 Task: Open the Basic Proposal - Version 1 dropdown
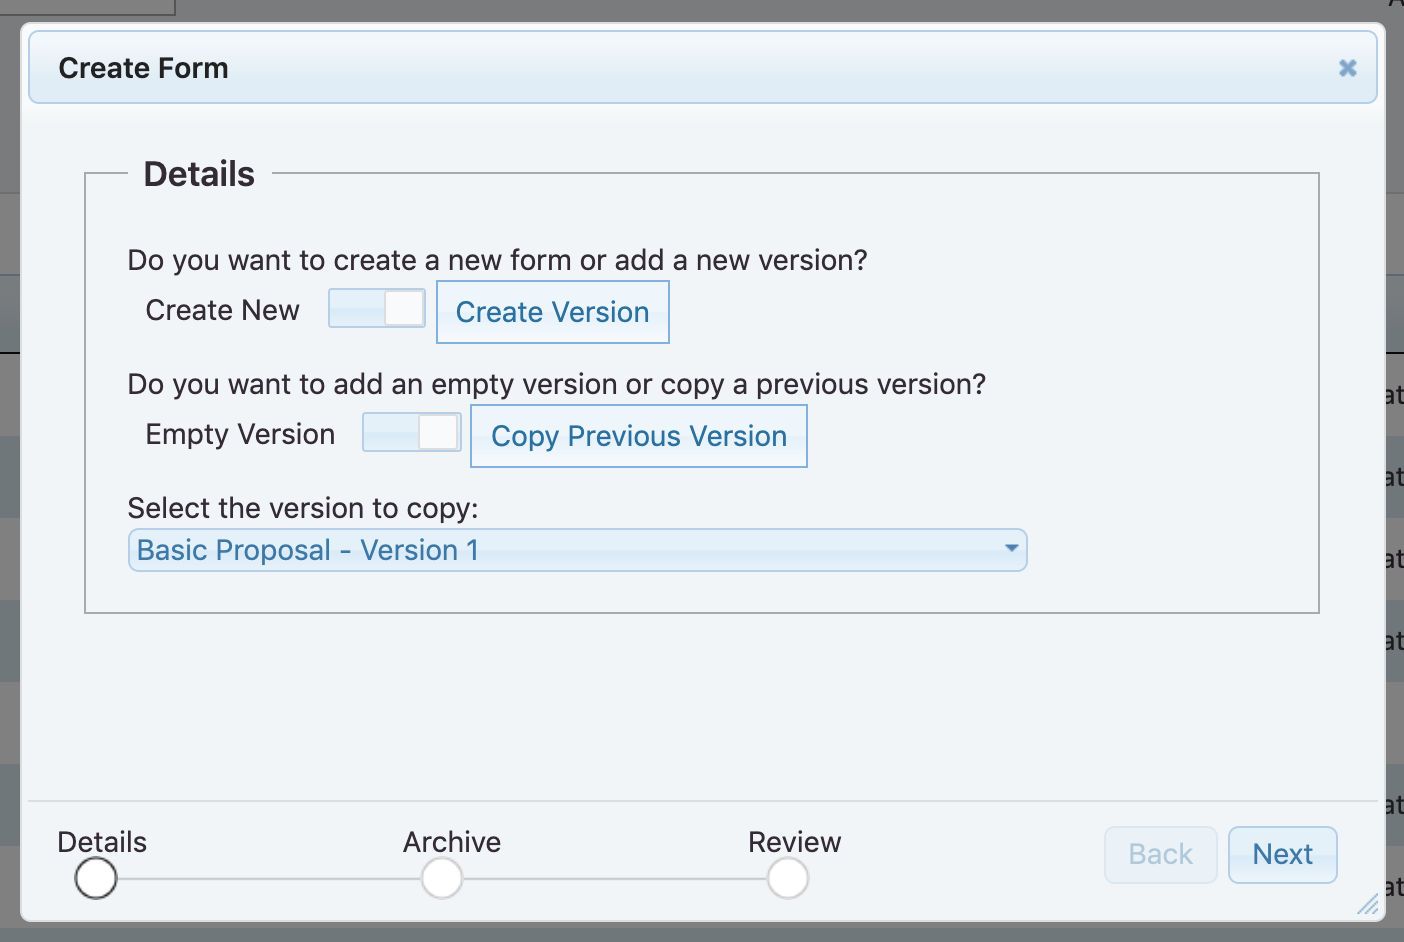click(x=560, y=550)
